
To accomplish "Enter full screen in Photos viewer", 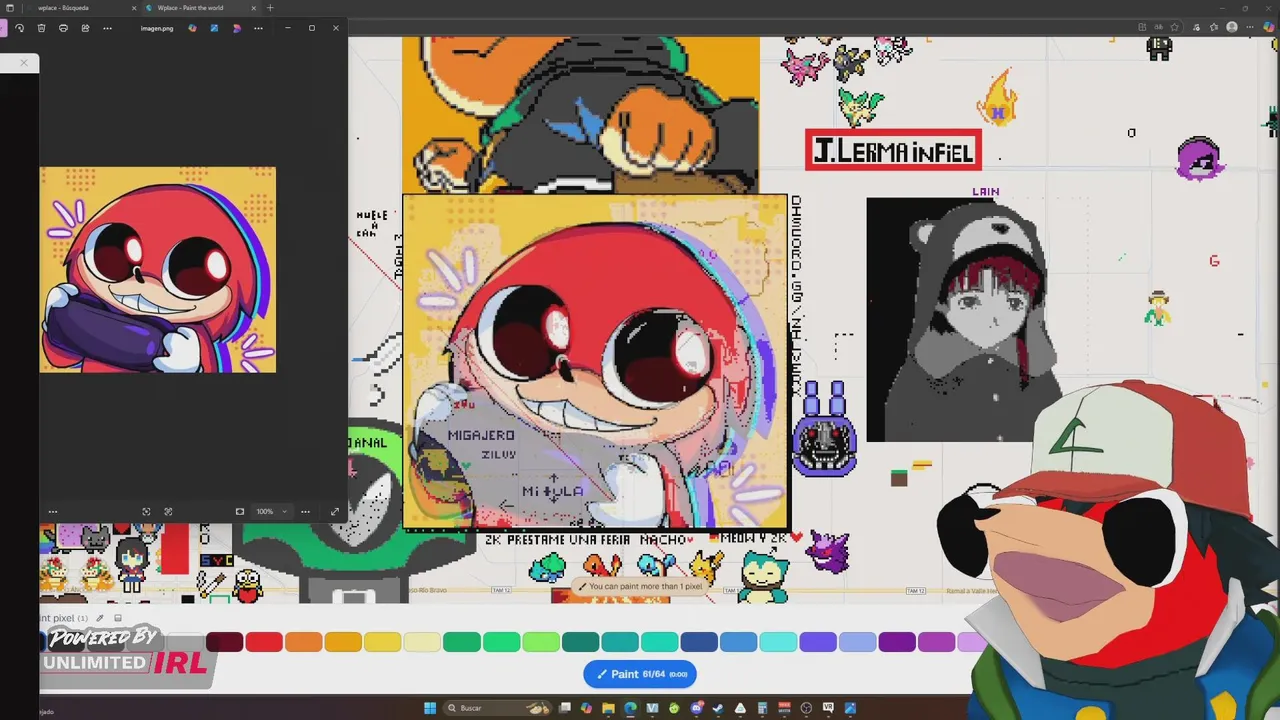I will (334, 511).
